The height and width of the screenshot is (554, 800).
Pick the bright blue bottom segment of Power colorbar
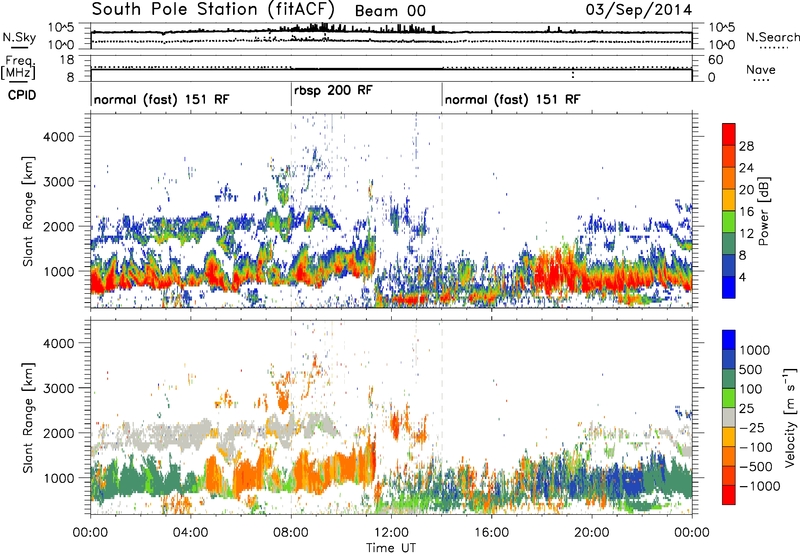(x=729, y=288)
